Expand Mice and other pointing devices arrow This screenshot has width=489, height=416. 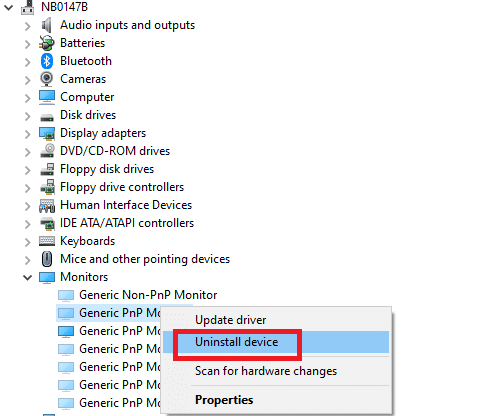click(27, 260)
